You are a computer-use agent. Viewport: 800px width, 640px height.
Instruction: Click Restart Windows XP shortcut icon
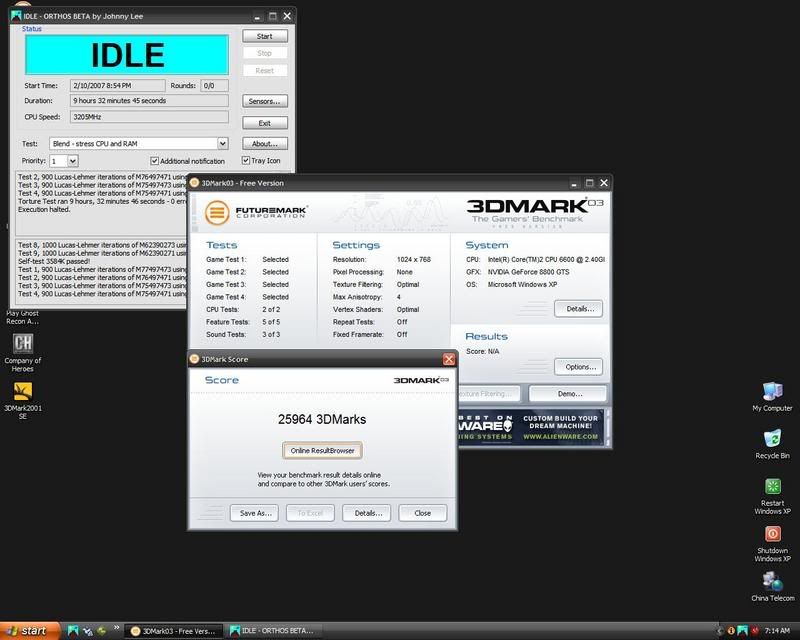click(772, 487)
